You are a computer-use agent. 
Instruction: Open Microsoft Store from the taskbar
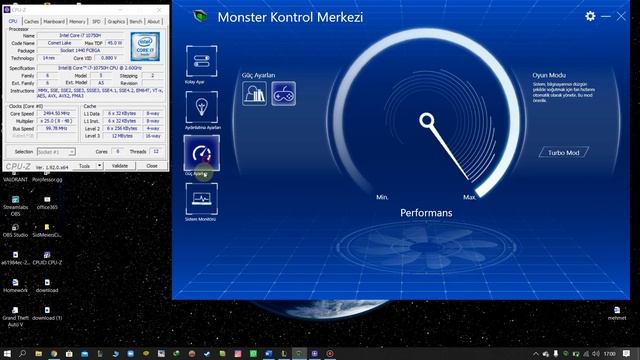69,353
